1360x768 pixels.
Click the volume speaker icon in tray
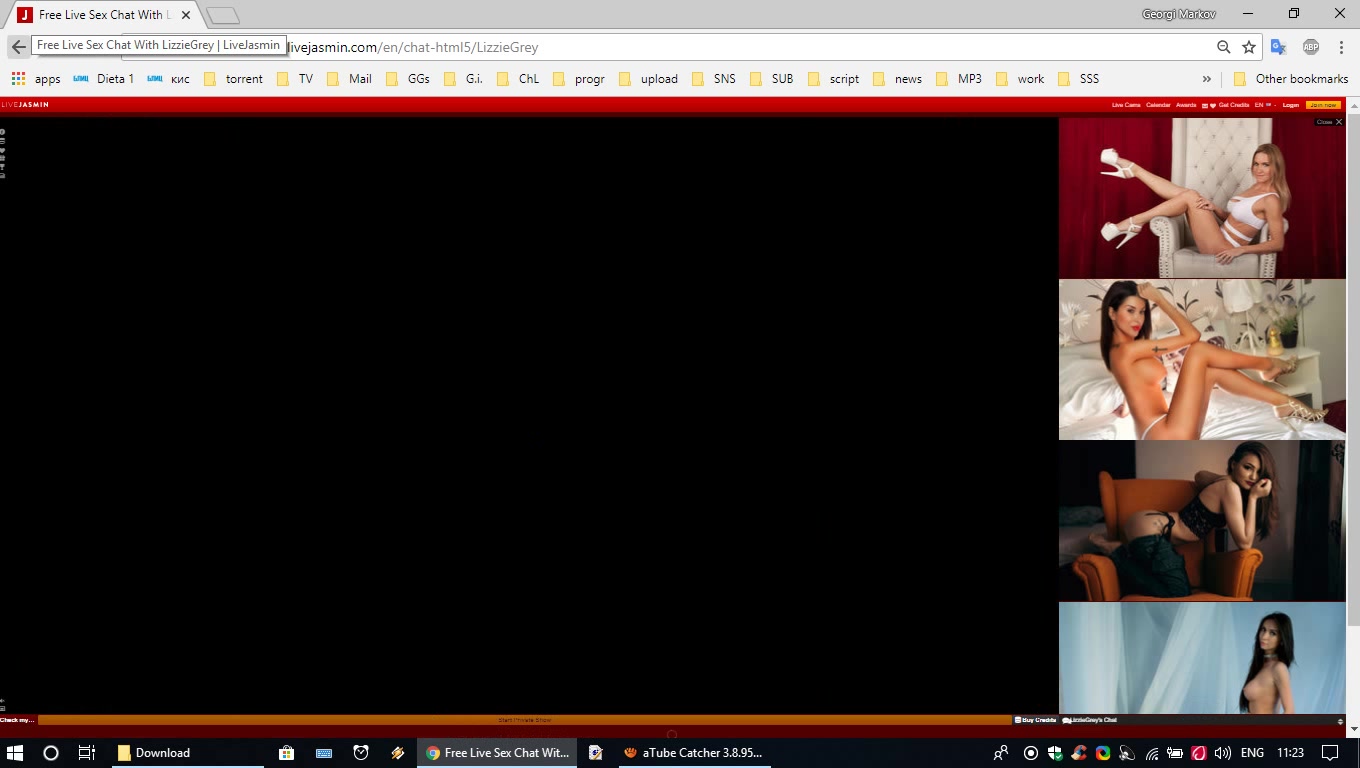click(x=1223, y=753)
